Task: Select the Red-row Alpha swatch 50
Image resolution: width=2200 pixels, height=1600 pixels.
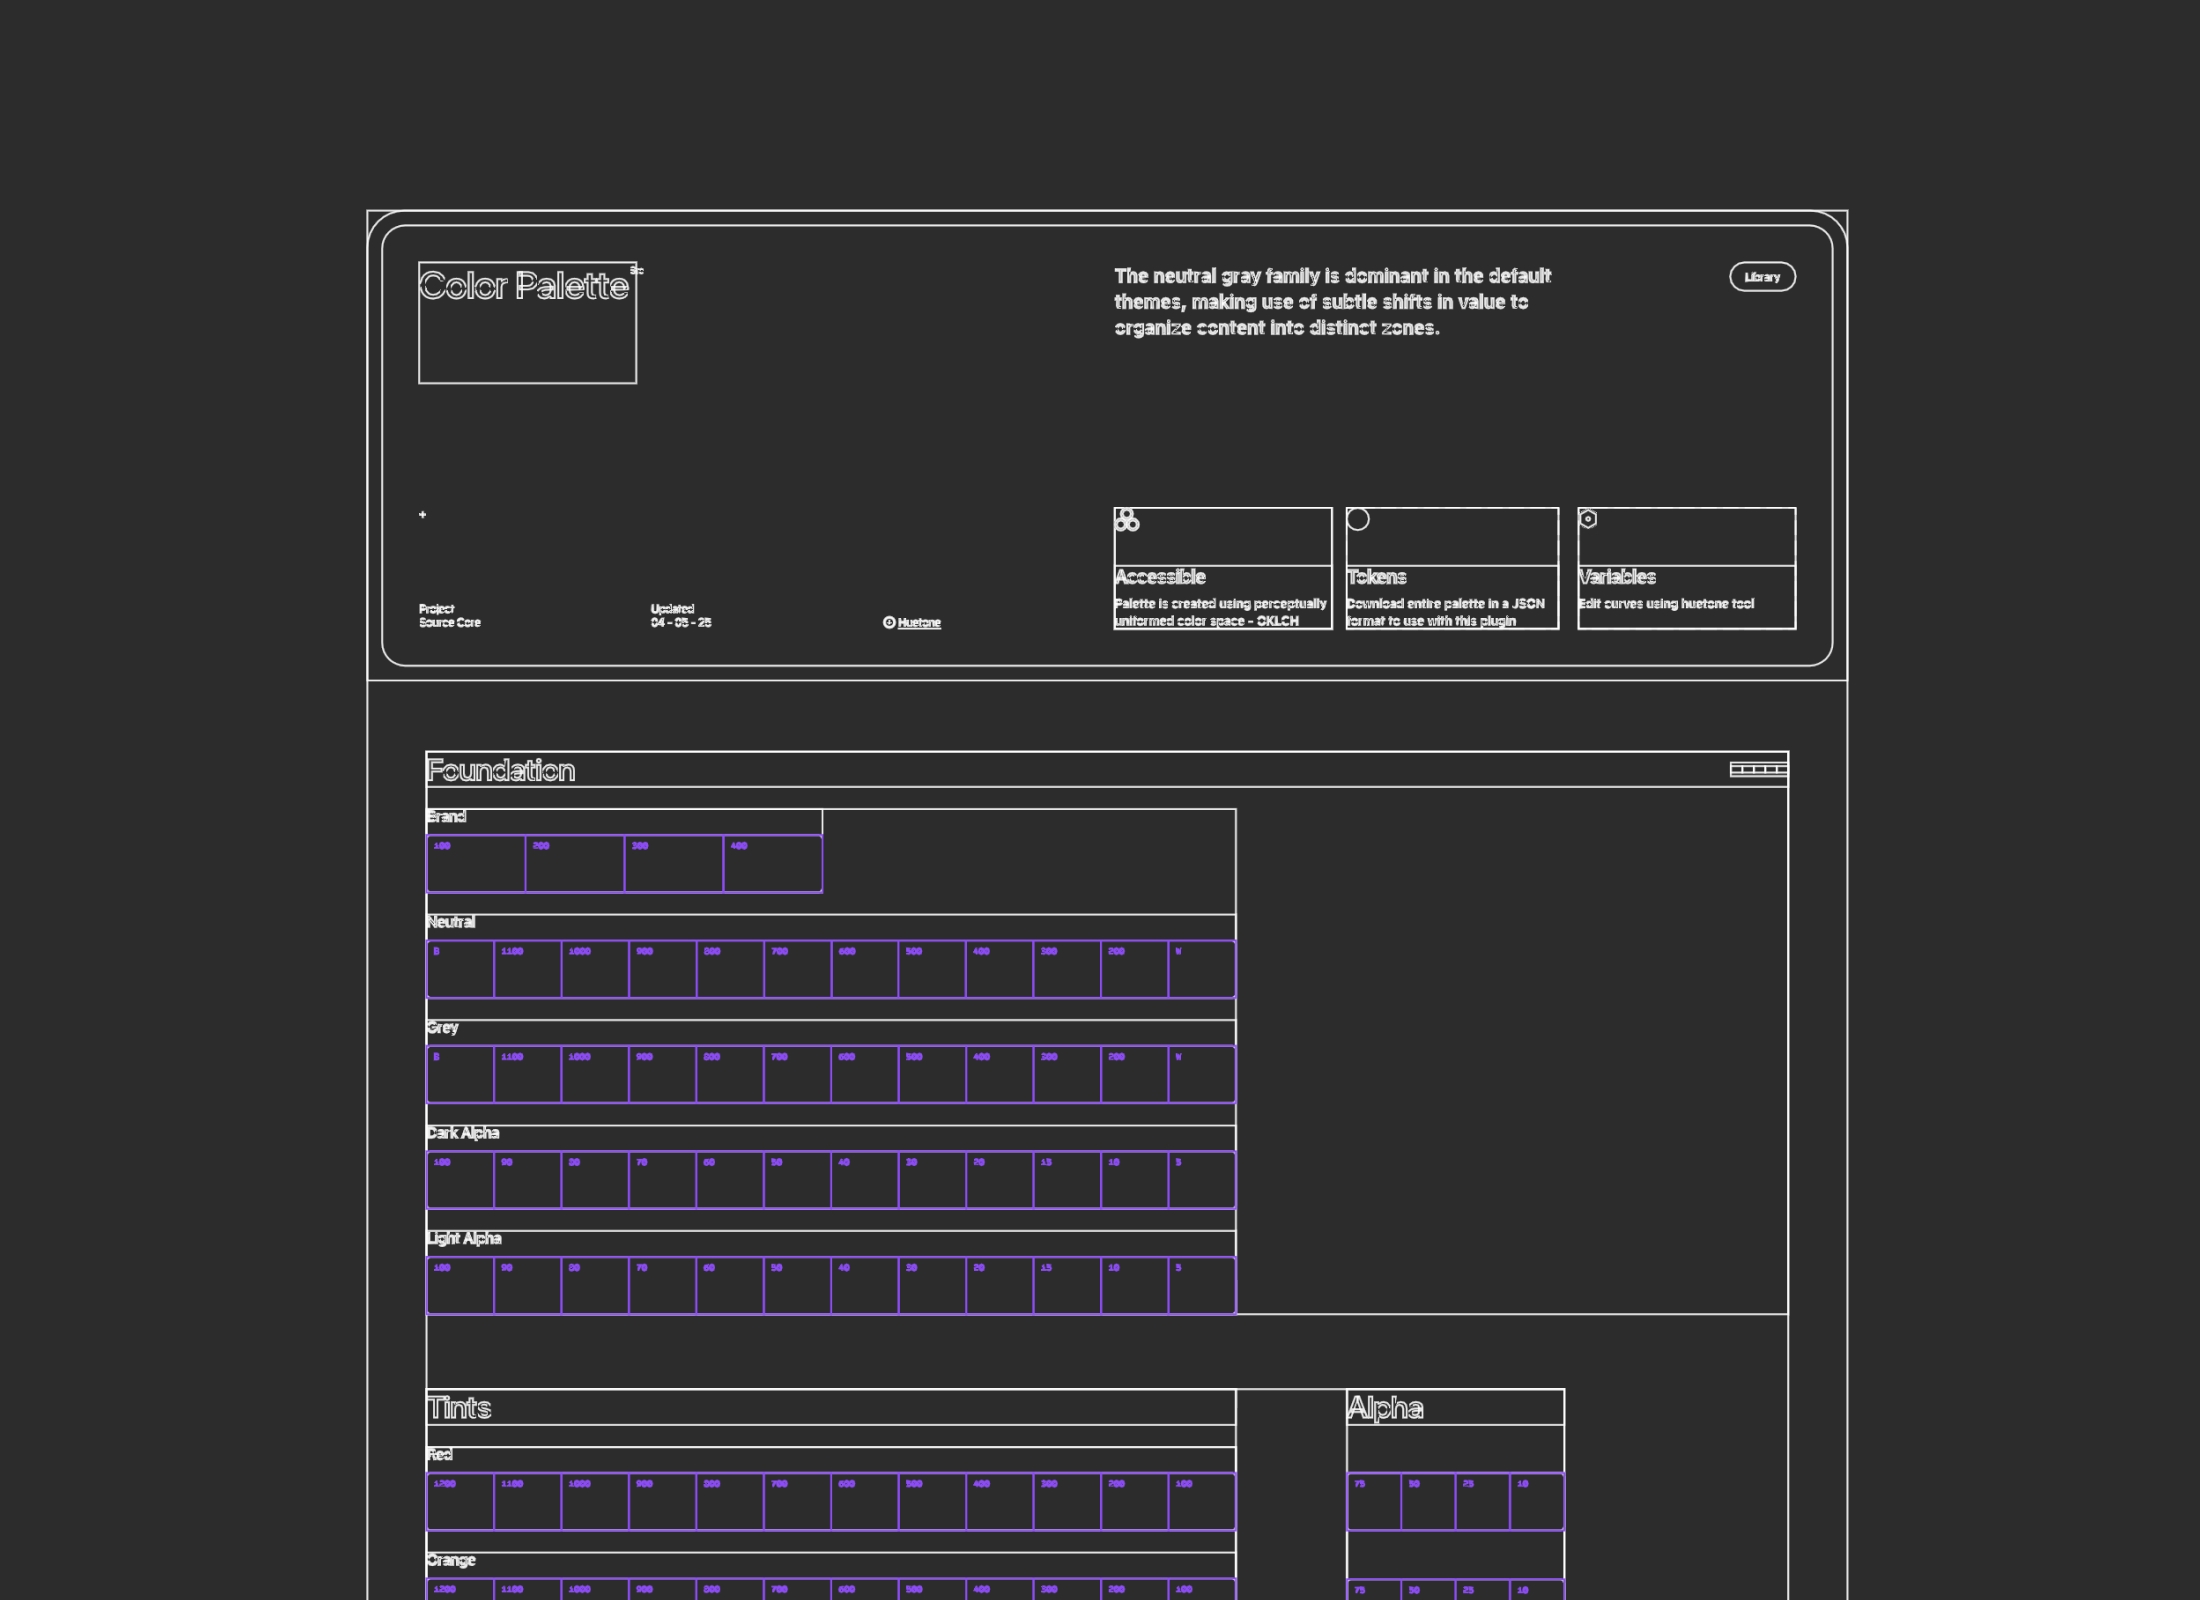Action: click(x=1429, y=1502)
